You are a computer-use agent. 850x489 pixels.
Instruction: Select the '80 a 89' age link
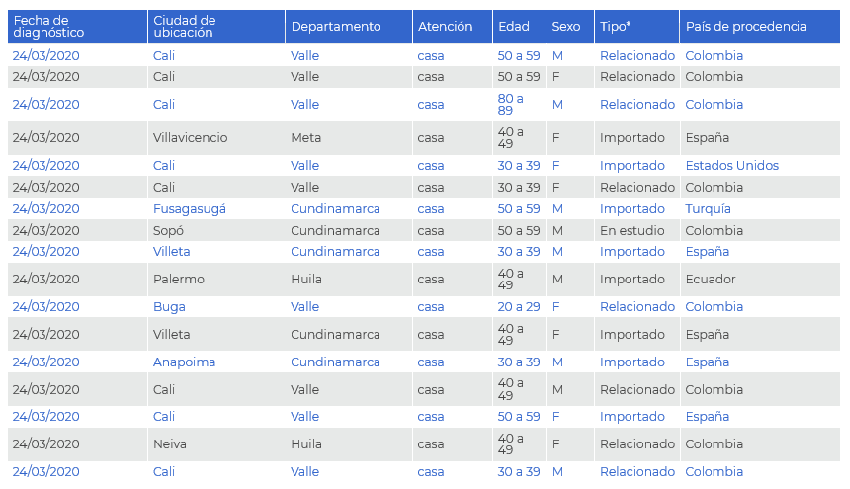pos(511,104)
